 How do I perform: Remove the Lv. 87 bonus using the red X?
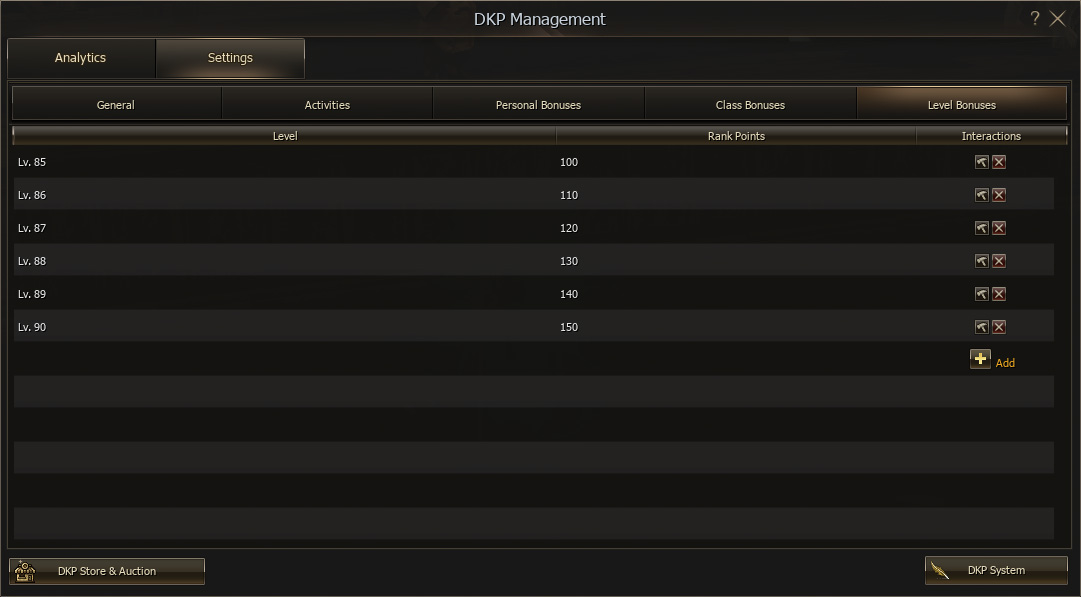pyautogui.click(x=999, y=228)
